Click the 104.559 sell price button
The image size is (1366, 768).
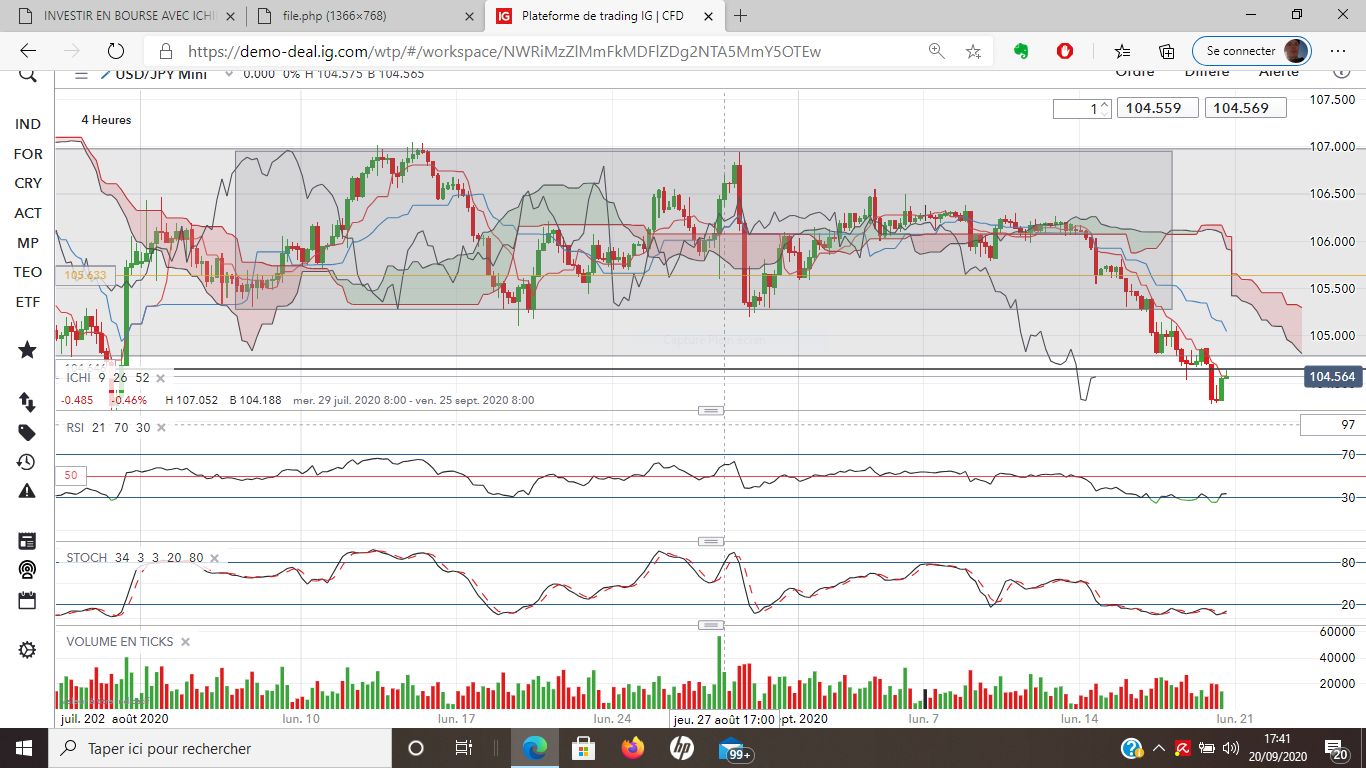pyautogui.click(x=1158, y=108)
